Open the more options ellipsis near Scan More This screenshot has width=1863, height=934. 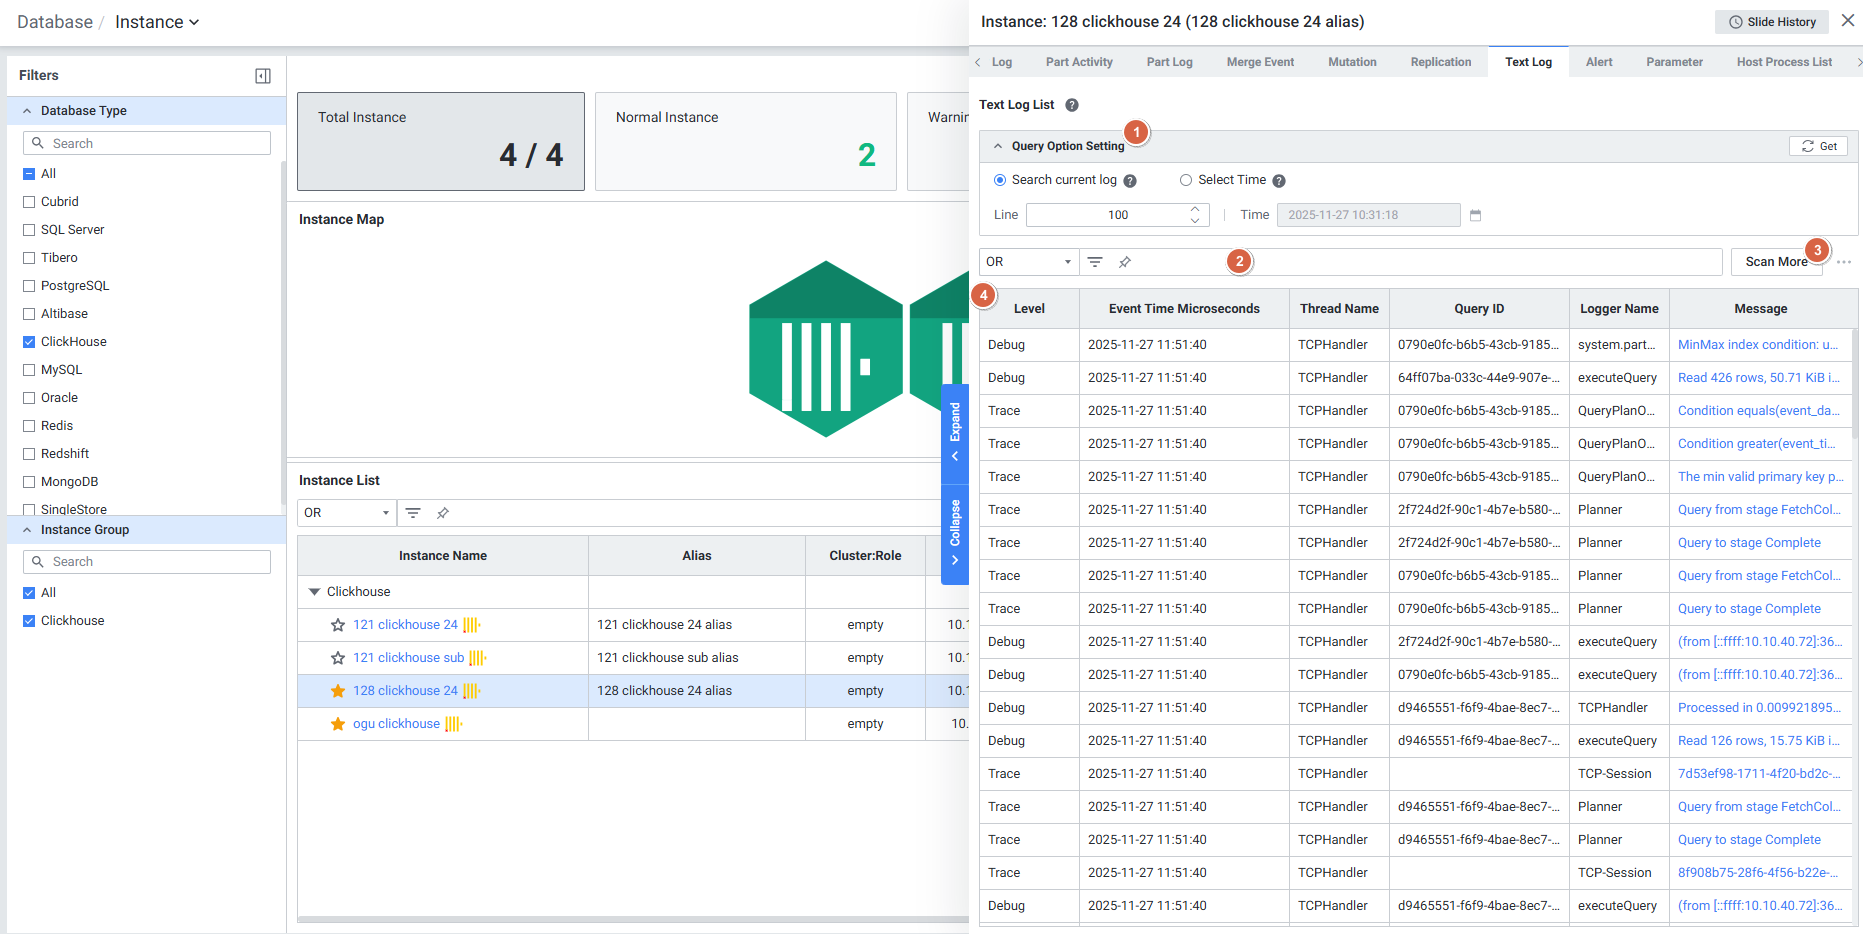pos(1844,262)
